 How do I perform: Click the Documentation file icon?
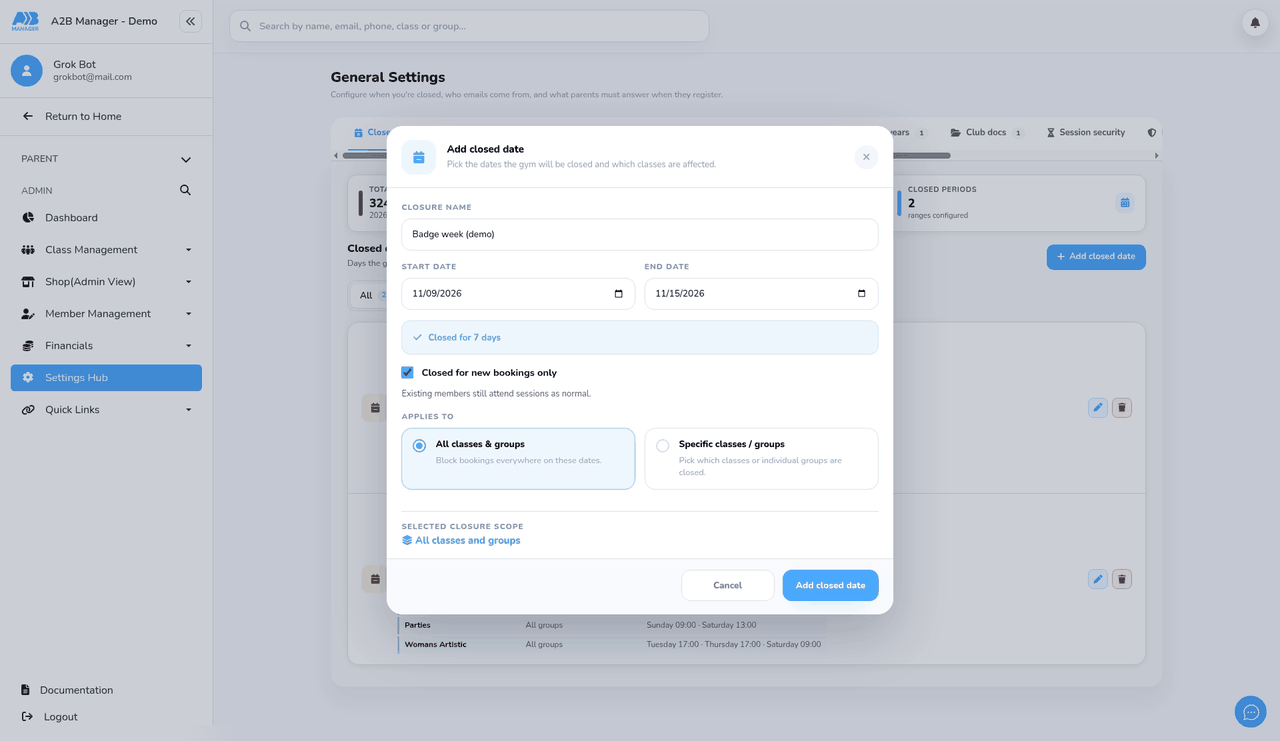26,690
